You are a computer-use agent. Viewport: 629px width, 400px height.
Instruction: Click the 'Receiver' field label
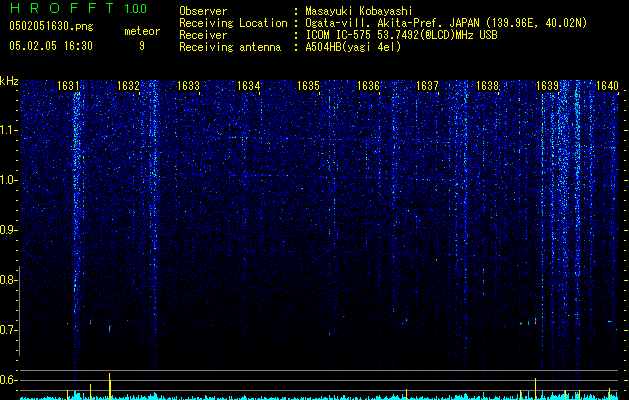tap(203, 35)
